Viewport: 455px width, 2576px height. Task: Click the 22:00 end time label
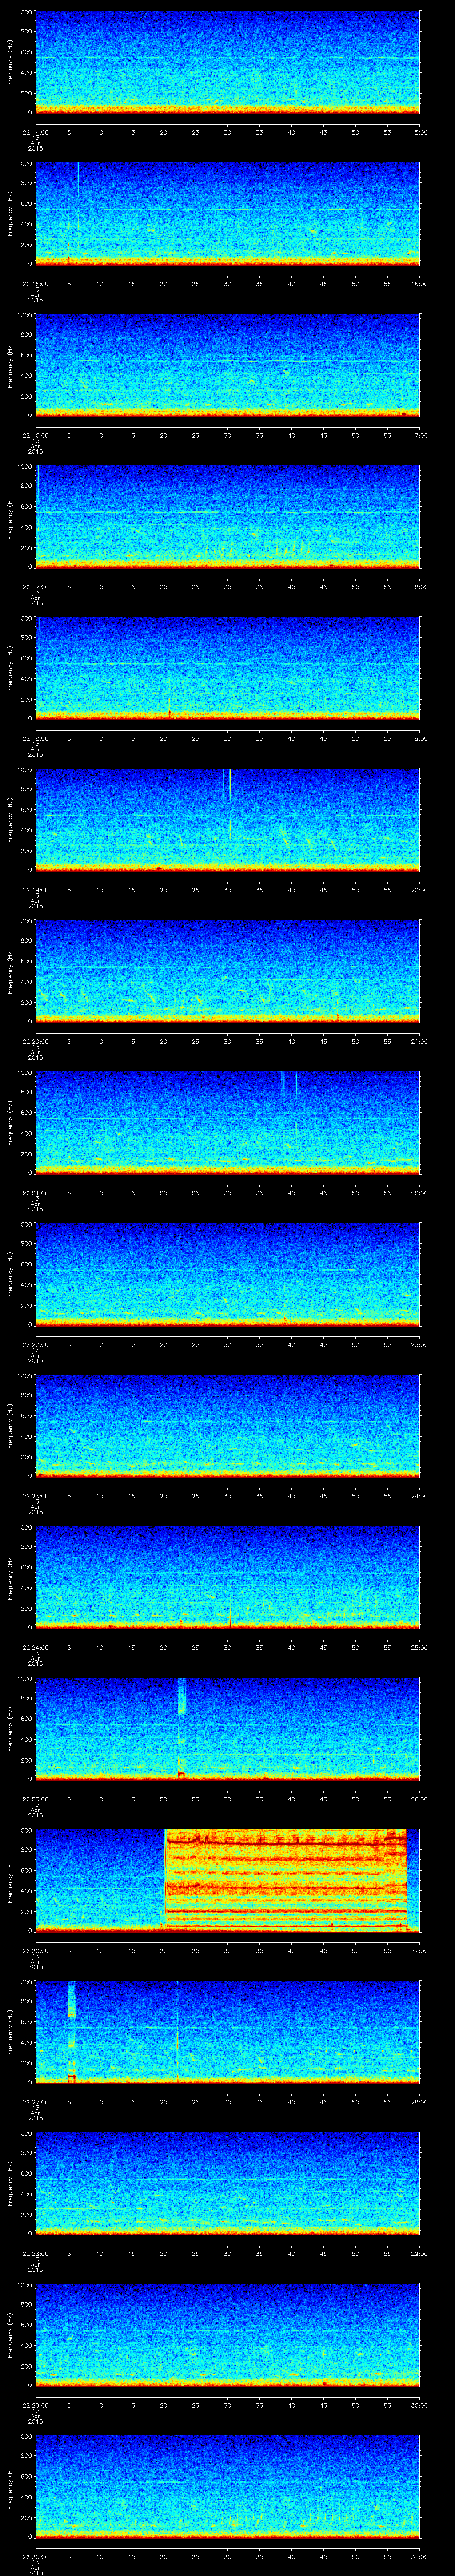tap(420, 1193)
